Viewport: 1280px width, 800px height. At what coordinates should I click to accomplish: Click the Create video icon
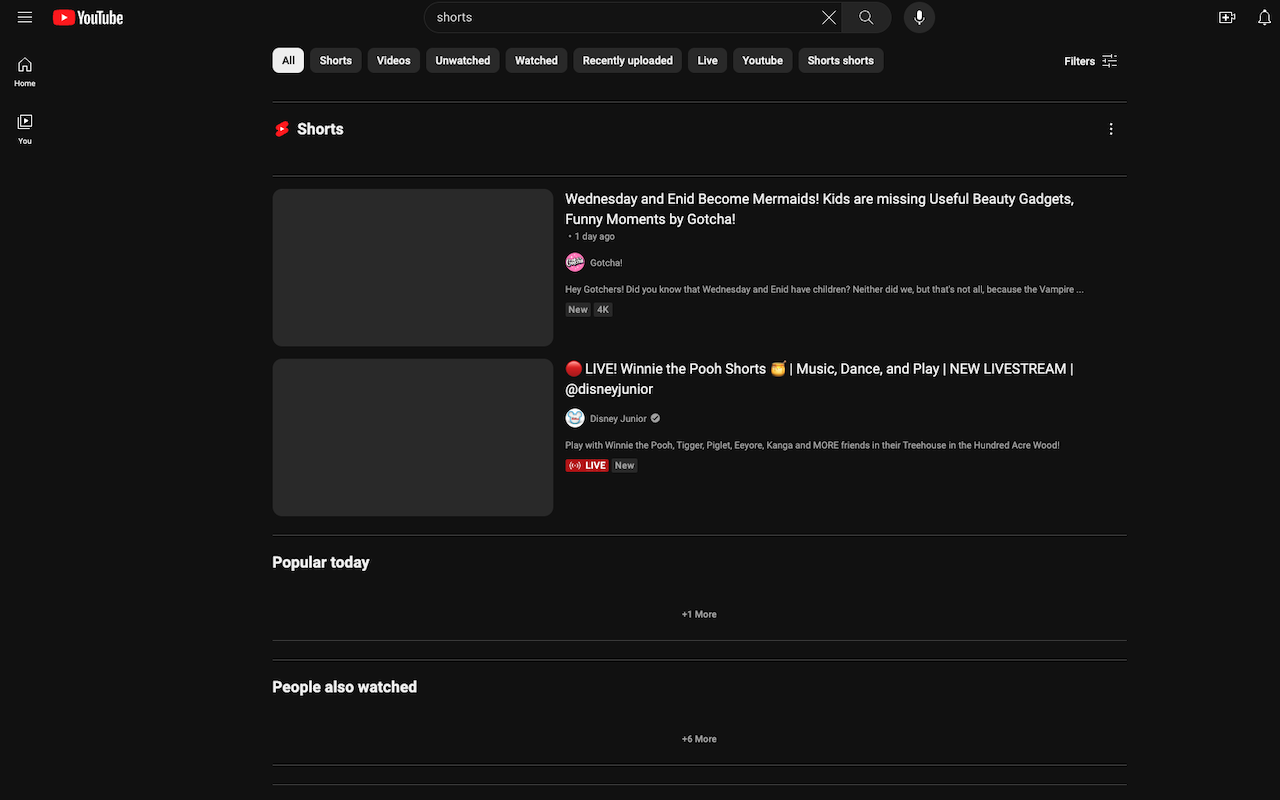(x=1227, y=17)
